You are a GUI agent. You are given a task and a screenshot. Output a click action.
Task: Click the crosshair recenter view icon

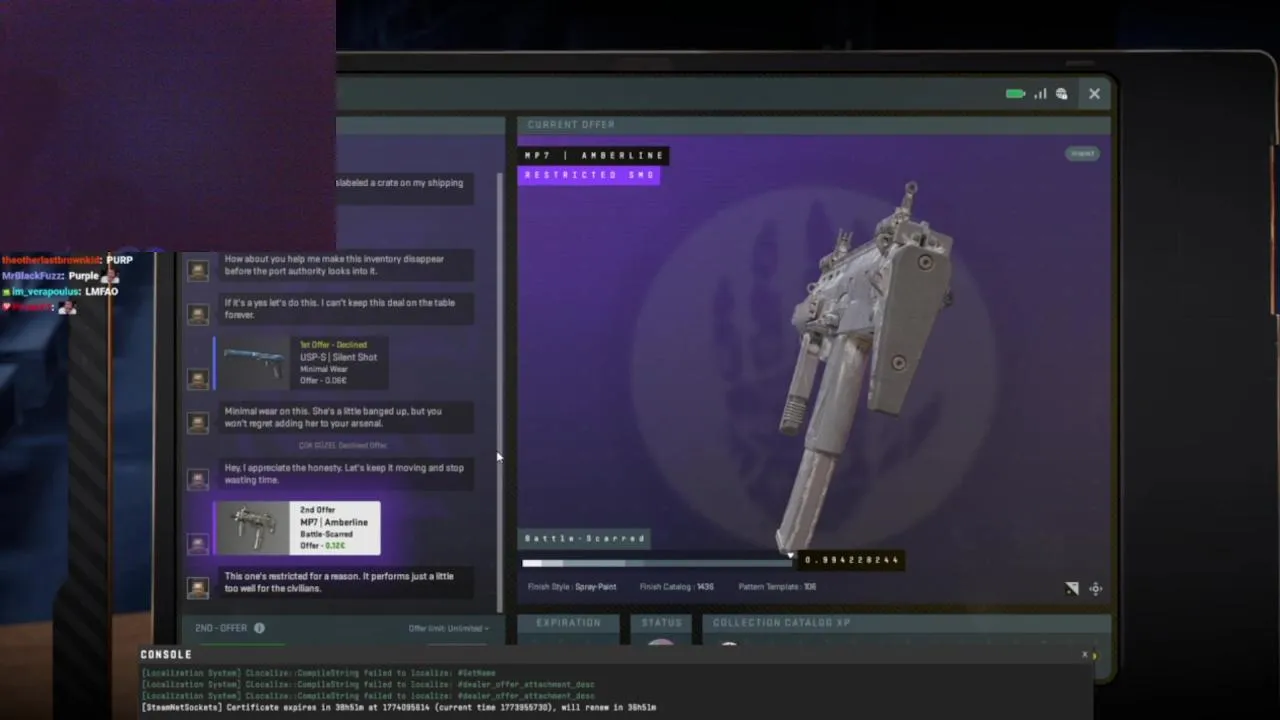coord(1096,589)
